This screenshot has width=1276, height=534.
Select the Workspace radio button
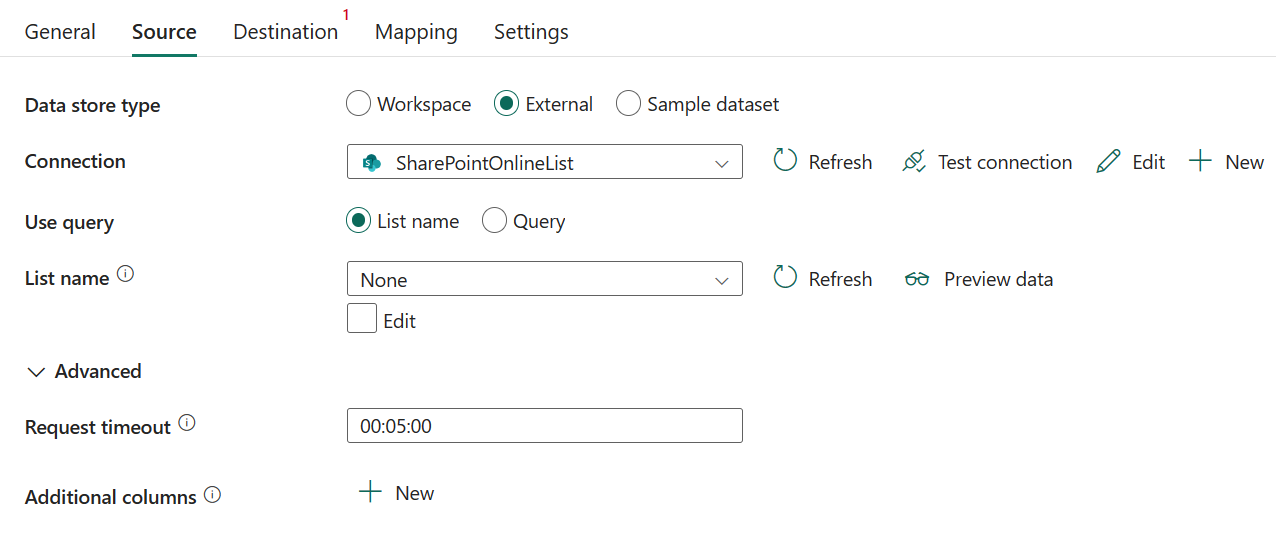point(358,104)
